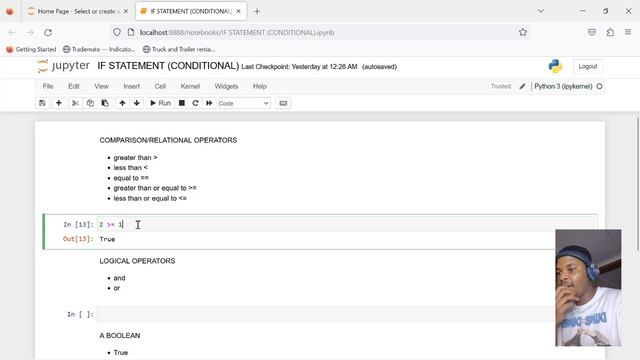
Task: Open the Edit menu
Action: [74, 87]
